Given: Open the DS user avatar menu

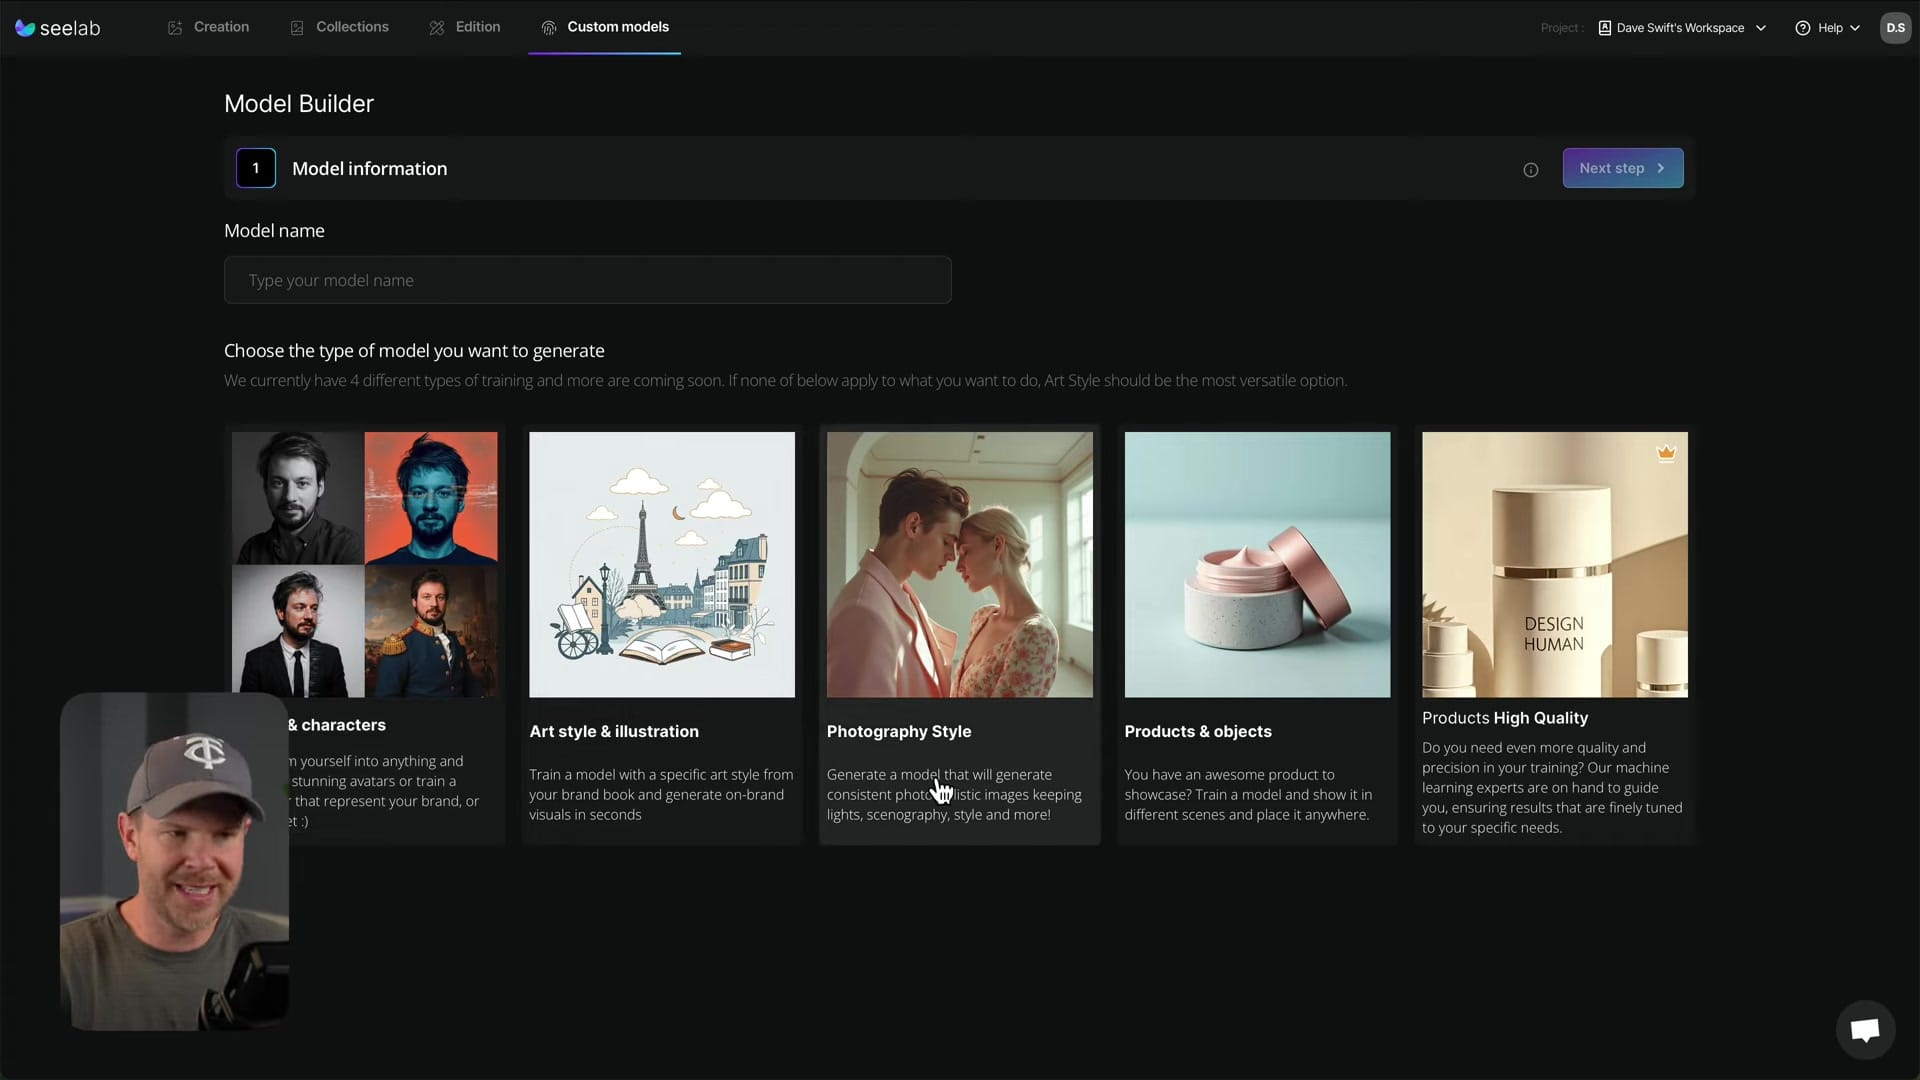Looking at the screenshot, I should click(x=1895, y=28).
